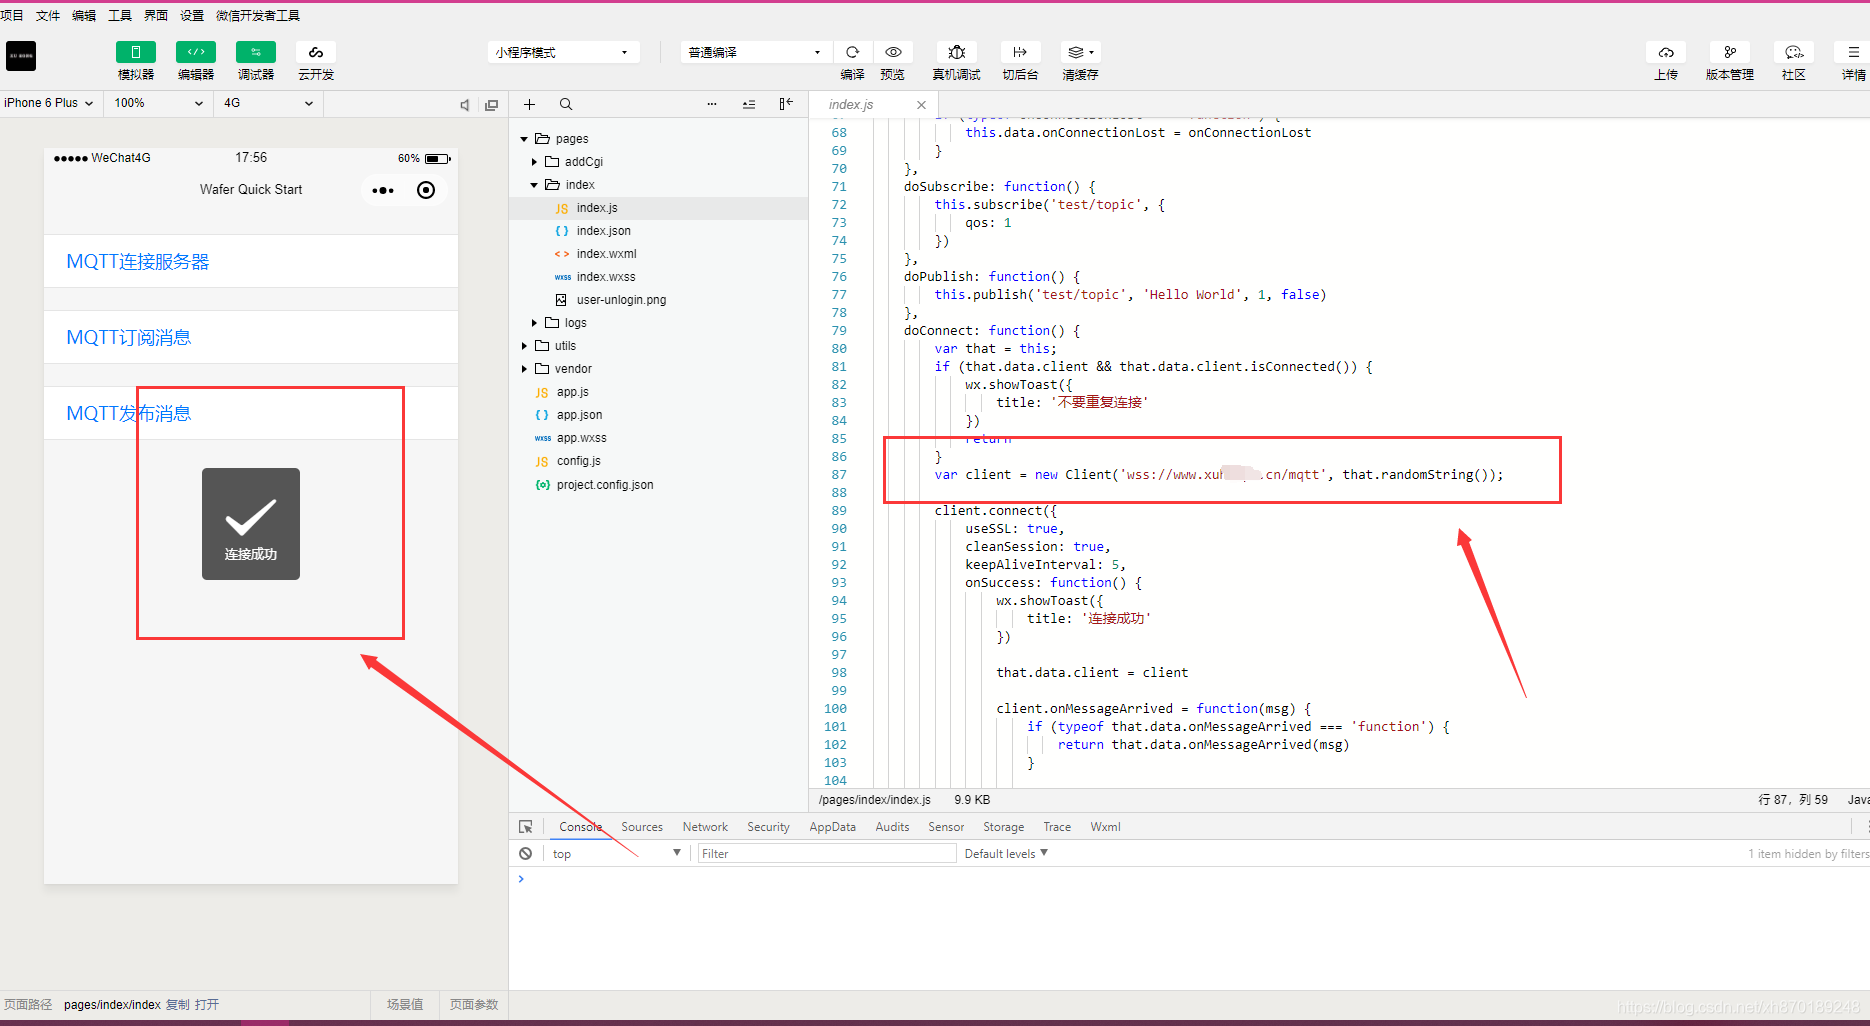The height and width of the screenshot is (1026, 1870).
Task: Tap MQTT订阅消息 in the simulator
Action: pyautogui.click(x=251, y=337)
